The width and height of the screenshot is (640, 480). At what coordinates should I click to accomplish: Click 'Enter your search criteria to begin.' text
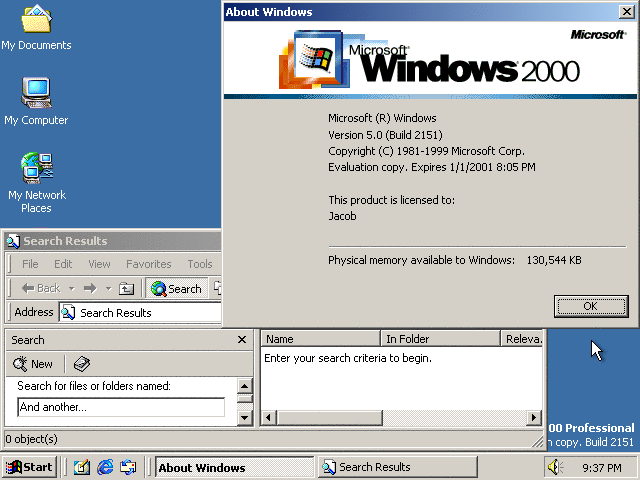[348, 358]
